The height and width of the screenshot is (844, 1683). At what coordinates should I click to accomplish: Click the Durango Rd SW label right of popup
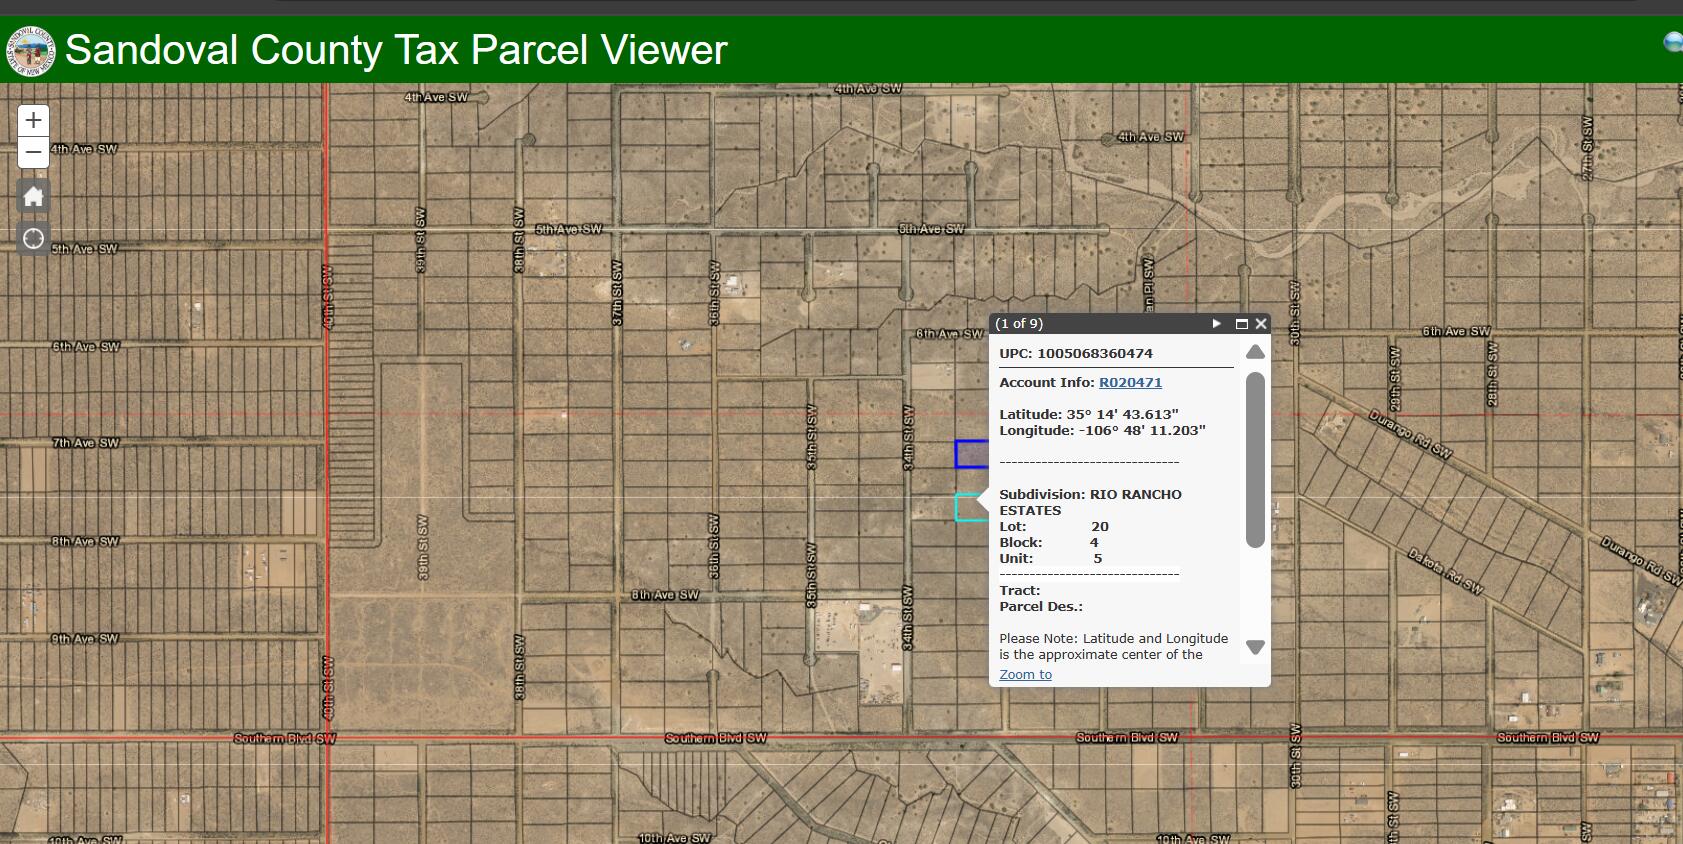coord(1410,434)
